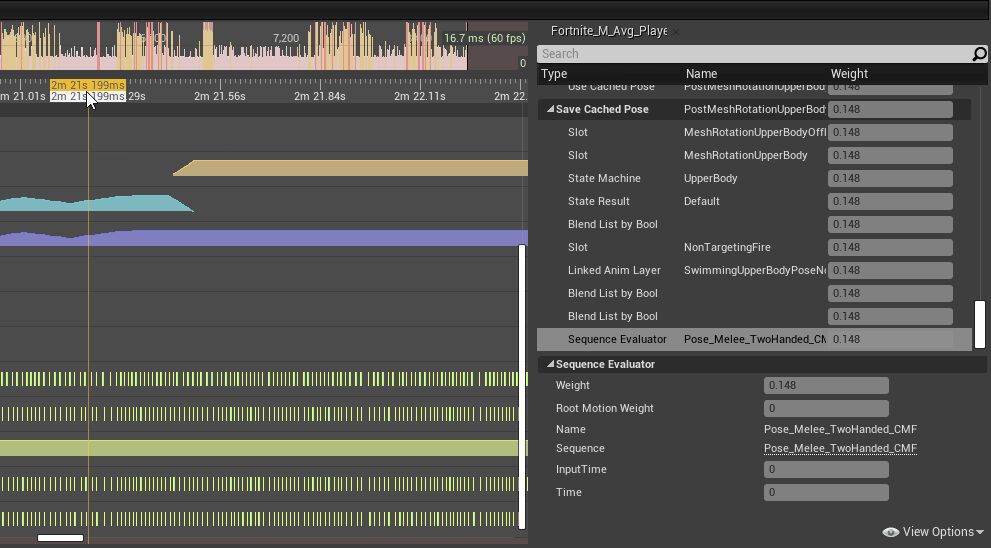
Task: Click the anim graph panel vertical scrollbar thumb
Action: point(980,324)
